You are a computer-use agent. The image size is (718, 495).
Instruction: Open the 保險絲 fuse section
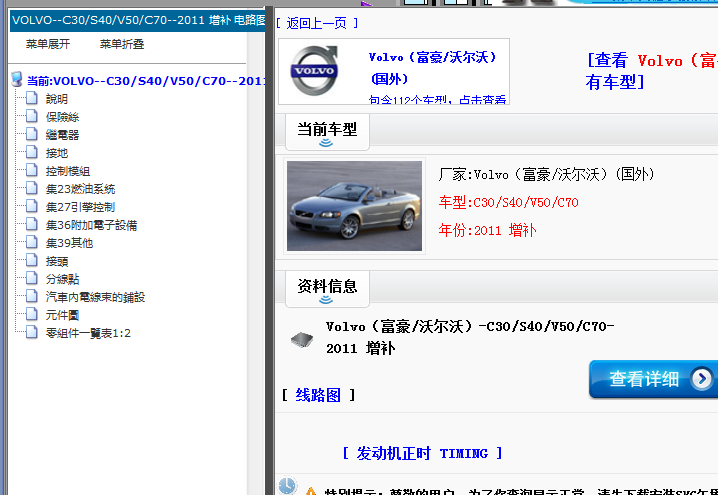tap(62, 117)
